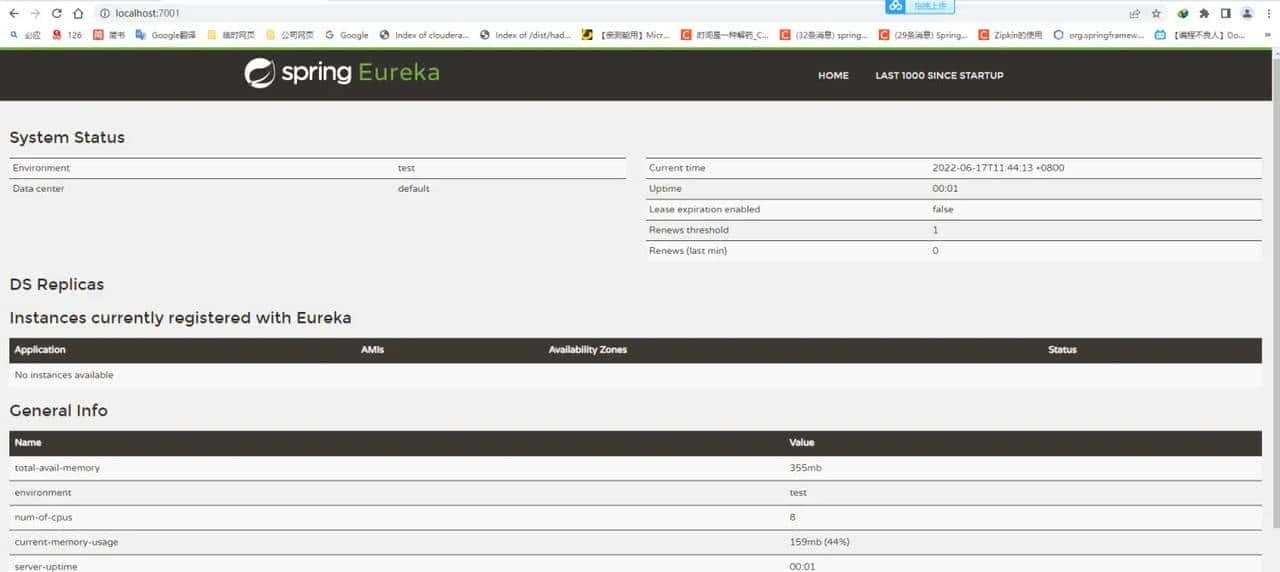Toggle the browser side panel icon
The height and width of the screenshot is (572, 1280).
click(x=1225, y=14)
